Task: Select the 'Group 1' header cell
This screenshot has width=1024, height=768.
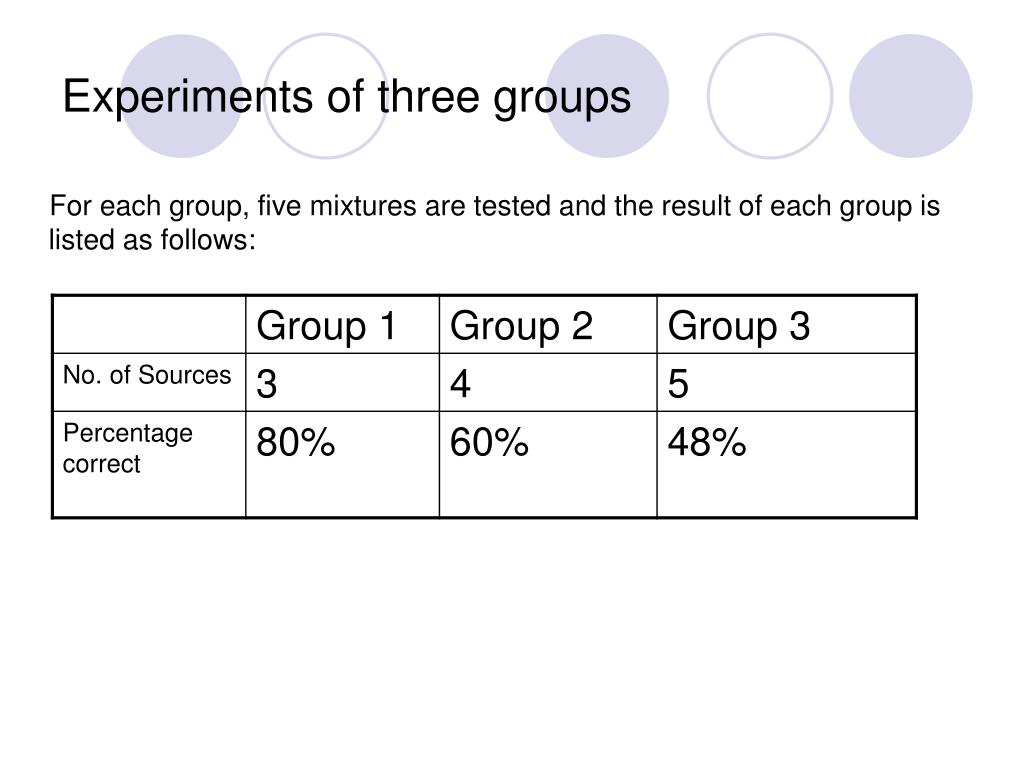Action: 342,325
